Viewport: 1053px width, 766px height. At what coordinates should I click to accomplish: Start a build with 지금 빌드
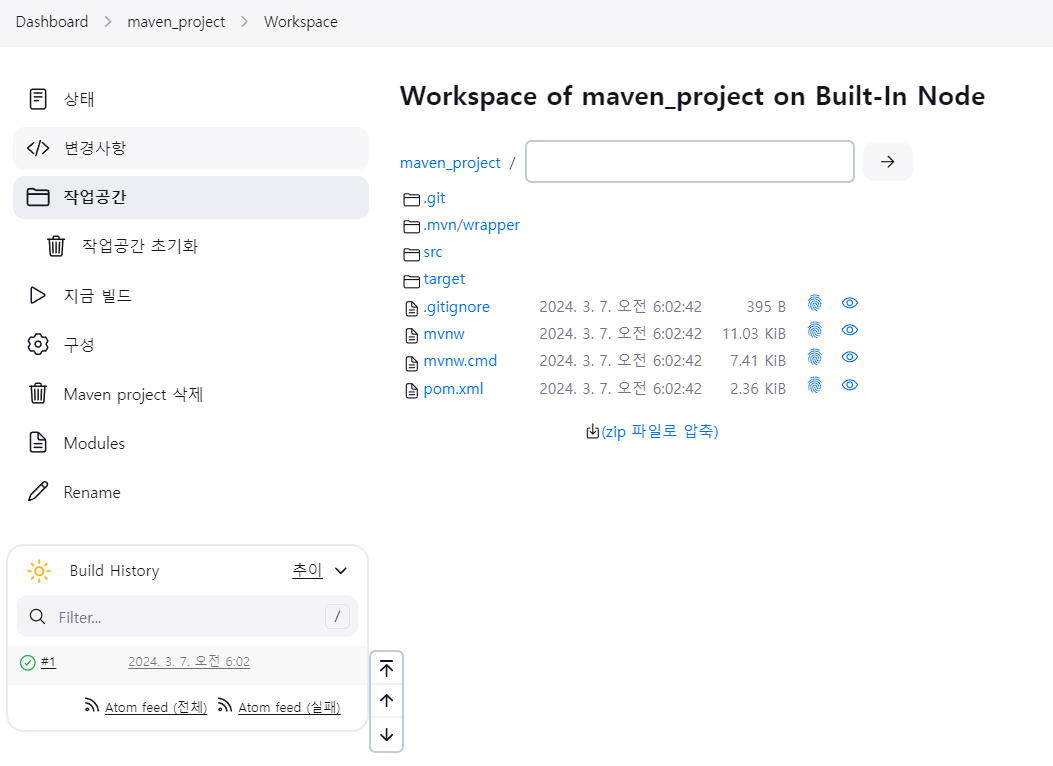click(191, 295)
